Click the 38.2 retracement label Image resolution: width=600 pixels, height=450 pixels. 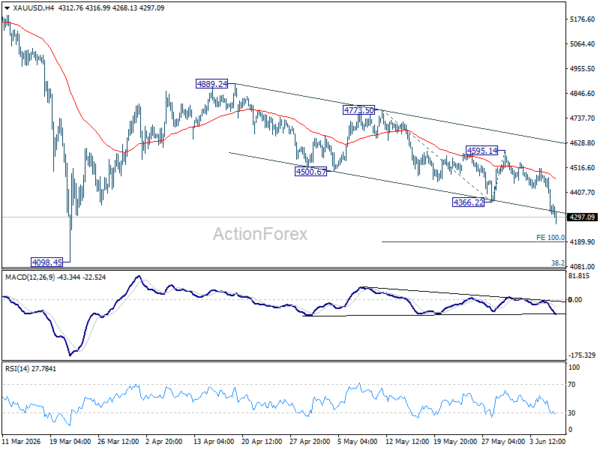click(558, 263)
